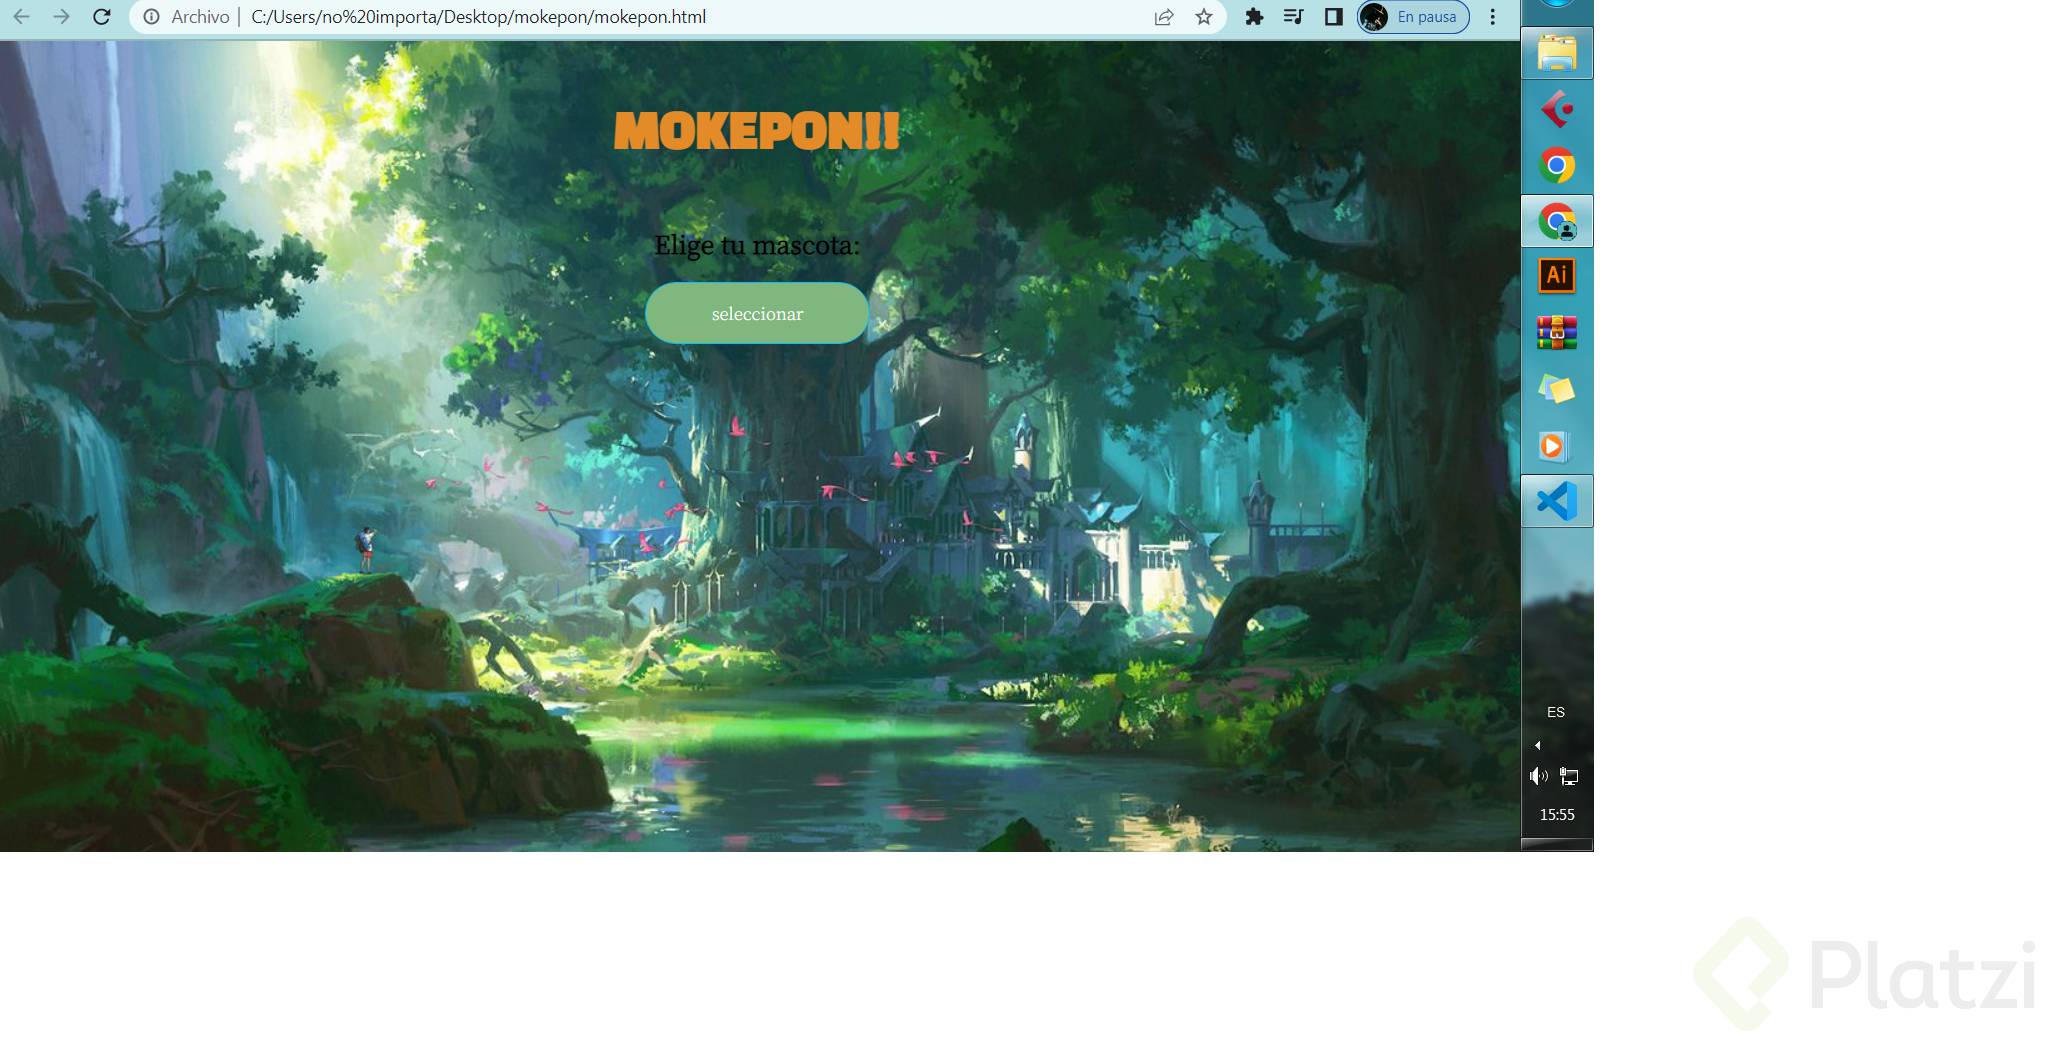Screen dimensions: 2056x1042
Task: Show hidden system tray icons
Action: pos(1538,745)
